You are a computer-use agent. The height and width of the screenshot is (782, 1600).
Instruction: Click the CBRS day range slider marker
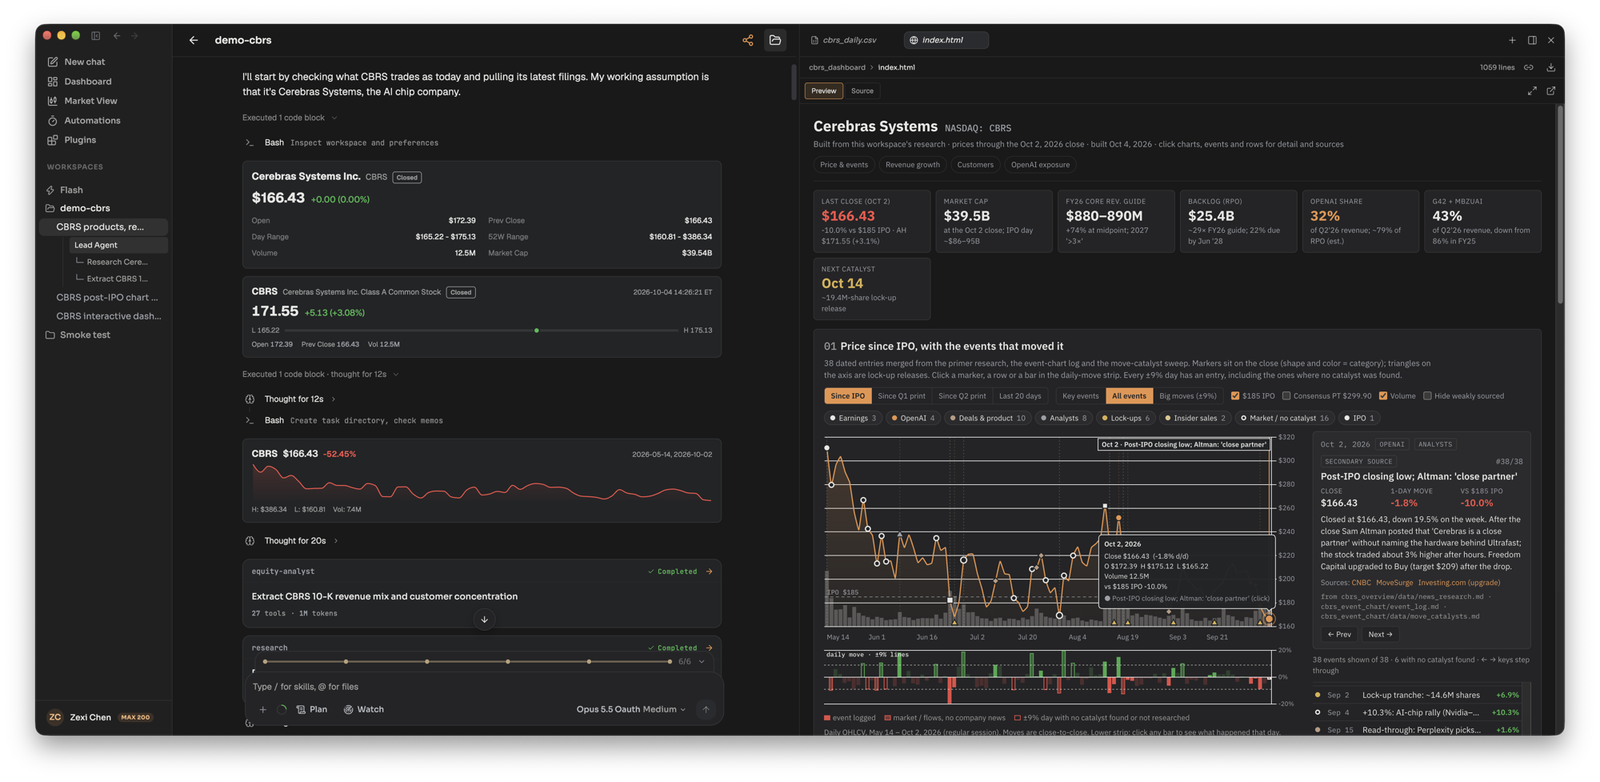click(537, 330)
